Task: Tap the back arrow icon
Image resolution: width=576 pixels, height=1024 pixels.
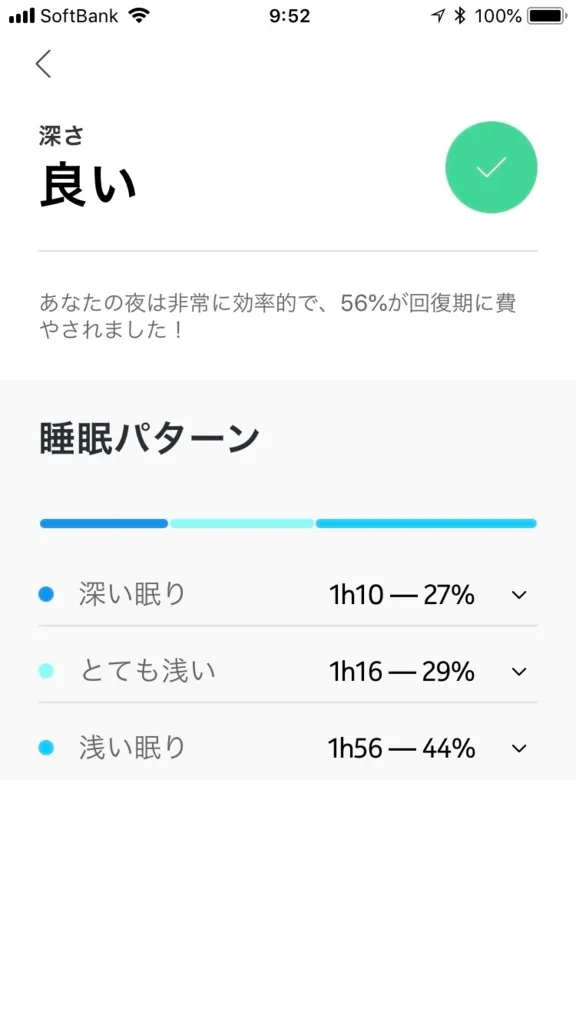Action: [x=44, y=64]
